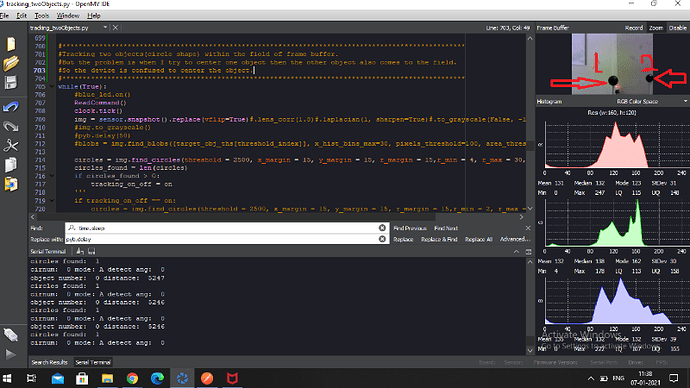Select the Cut scissors icon
Screen dimensions: 690x388
(11, 146)
